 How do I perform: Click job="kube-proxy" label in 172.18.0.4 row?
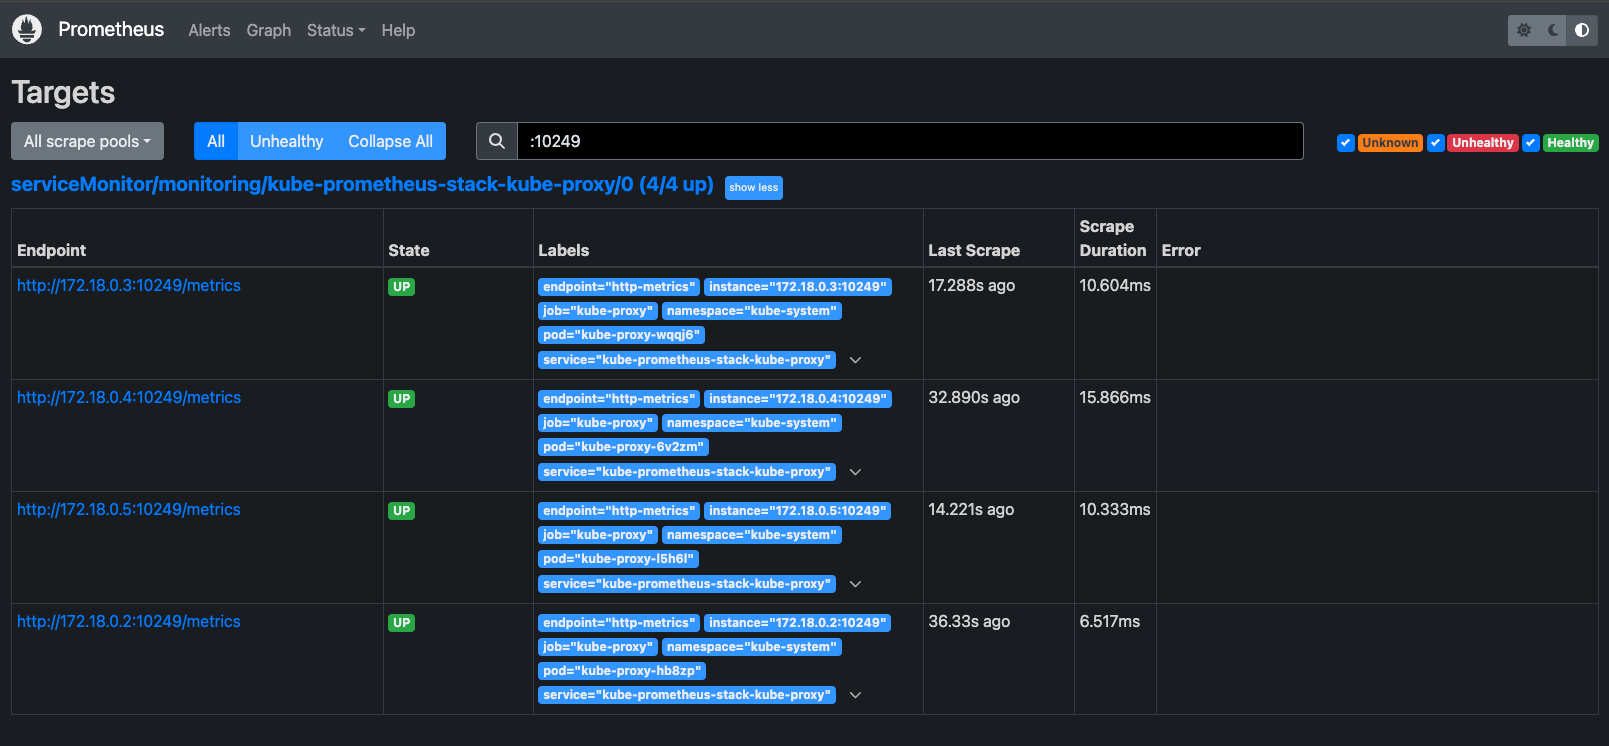(598, 423)
